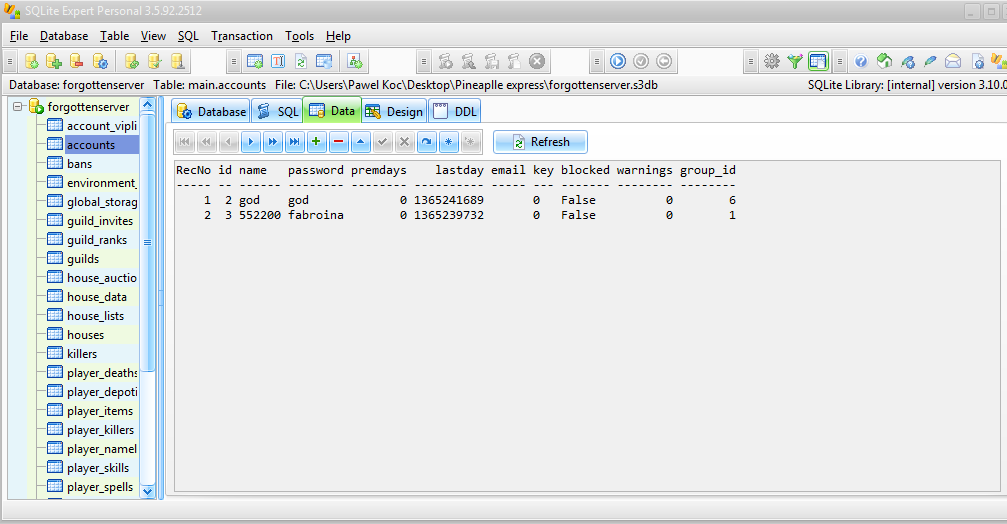Select the guilds table

pos(83,259)
